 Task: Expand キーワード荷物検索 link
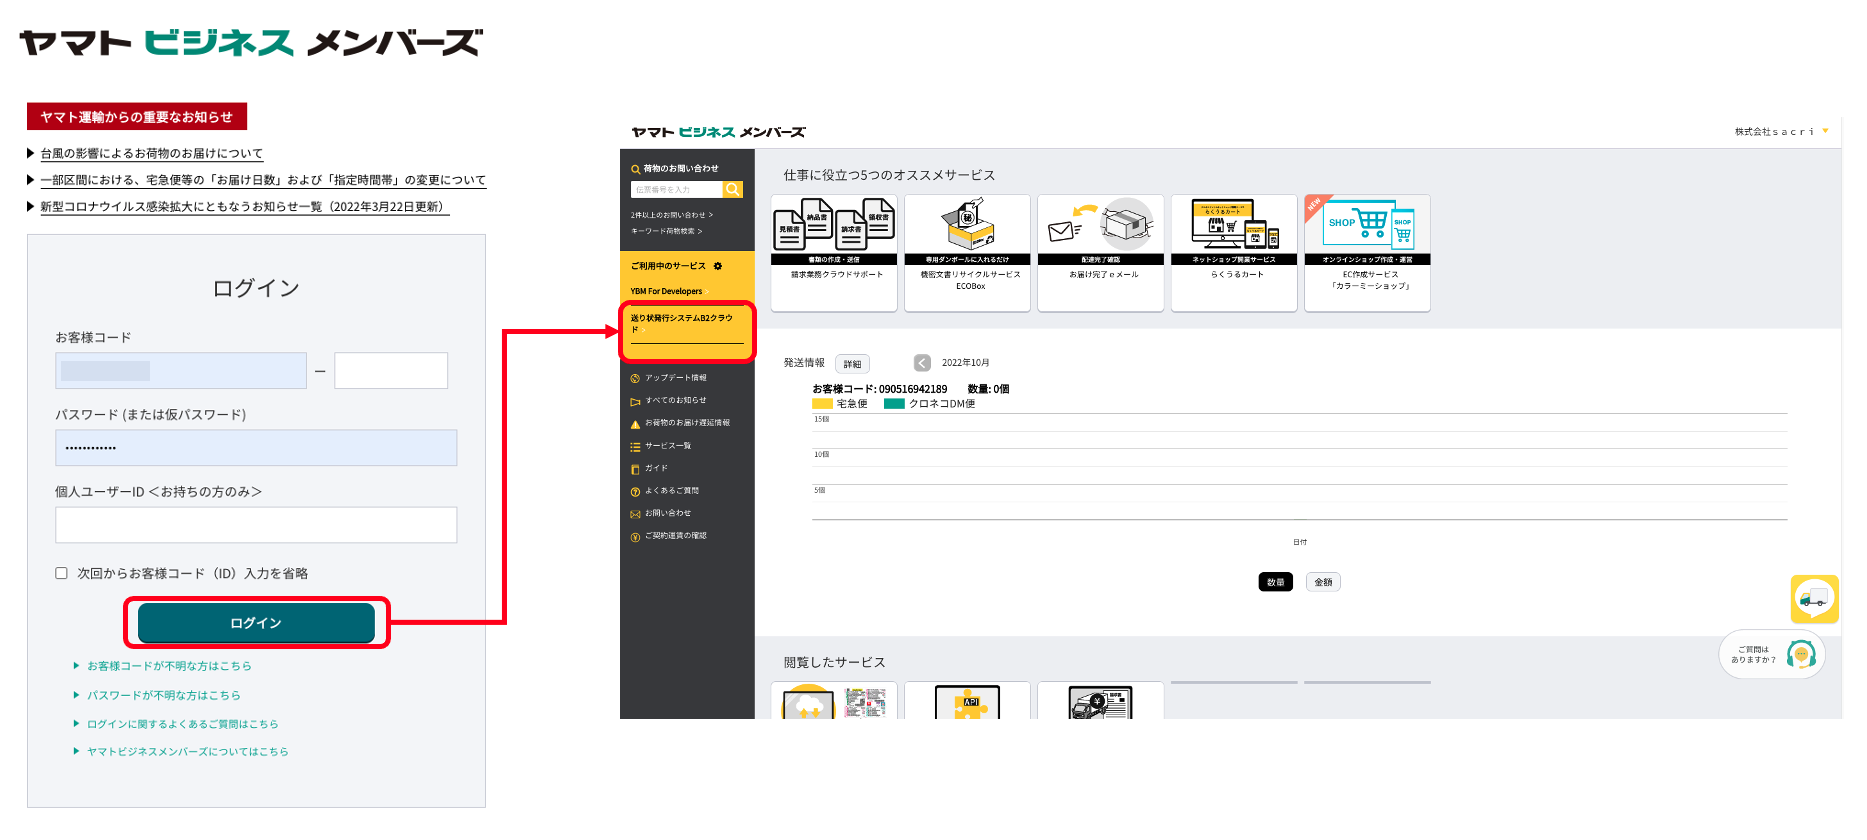pos(666,231)
